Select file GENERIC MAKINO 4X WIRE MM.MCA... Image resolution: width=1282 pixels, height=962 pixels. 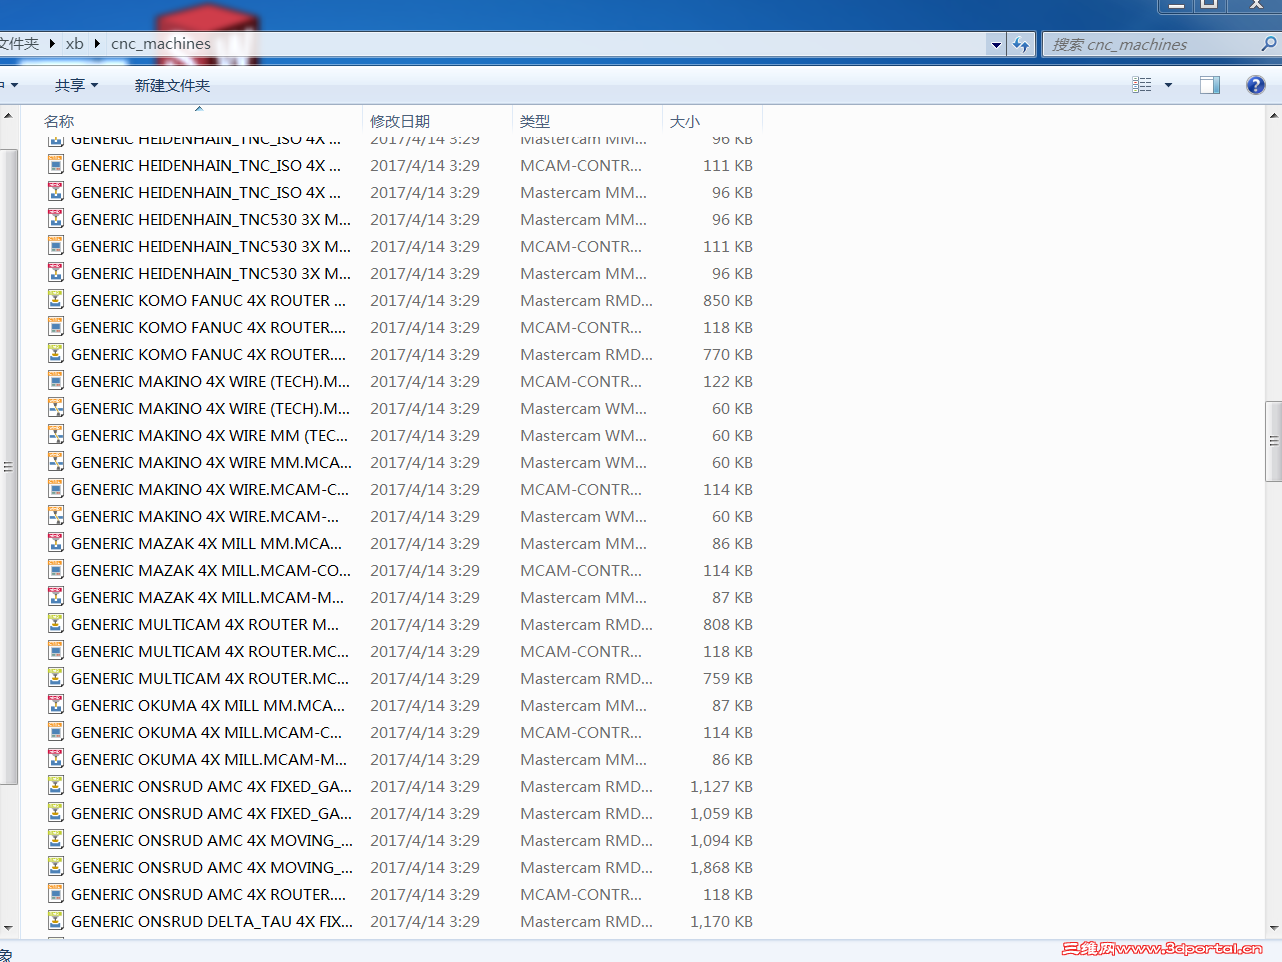click(211, 462)
